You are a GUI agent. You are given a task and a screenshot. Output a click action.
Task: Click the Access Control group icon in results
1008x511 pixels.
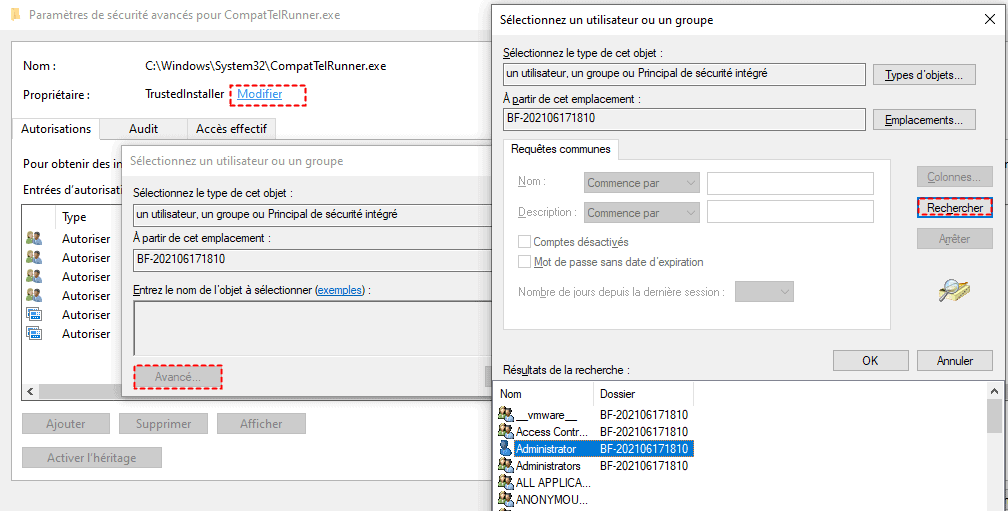point(506,432)
